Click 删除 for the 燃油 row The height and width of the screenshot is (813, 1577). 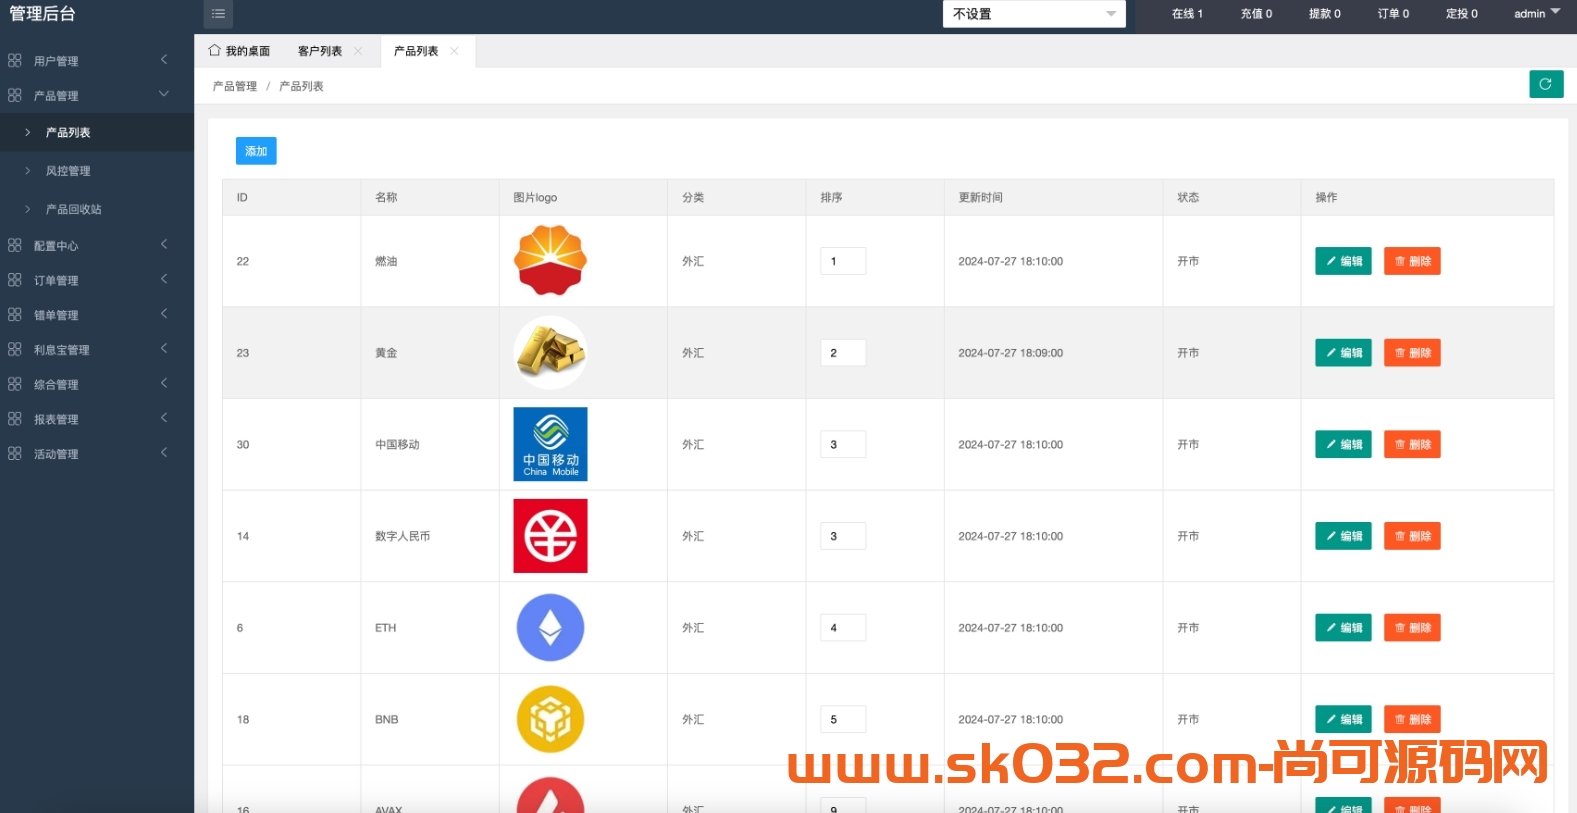(1412, 261)
